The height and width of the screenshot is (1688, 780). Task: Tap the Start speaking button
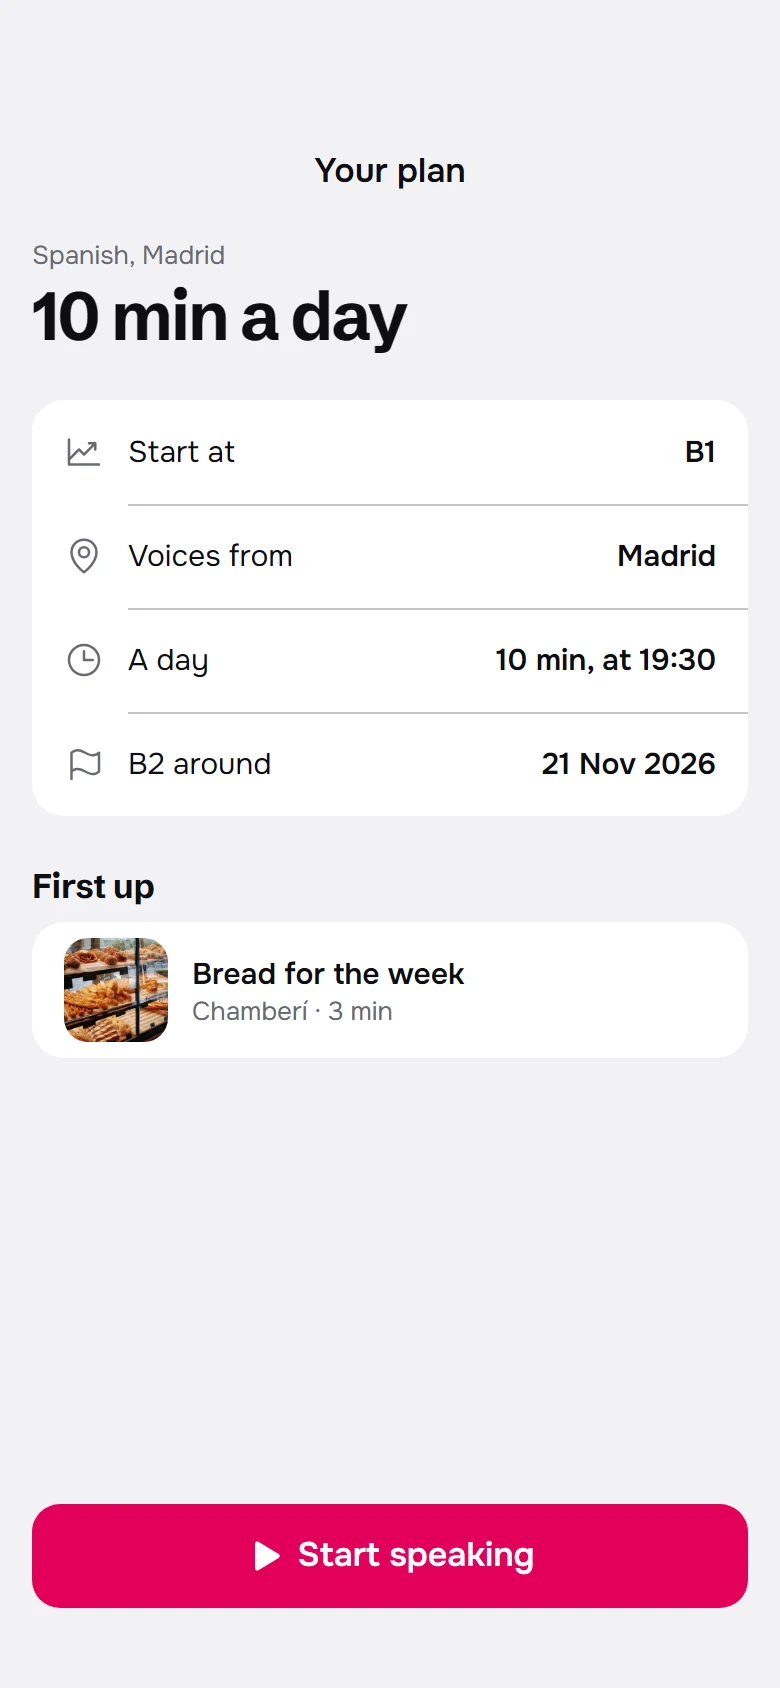390,1556
